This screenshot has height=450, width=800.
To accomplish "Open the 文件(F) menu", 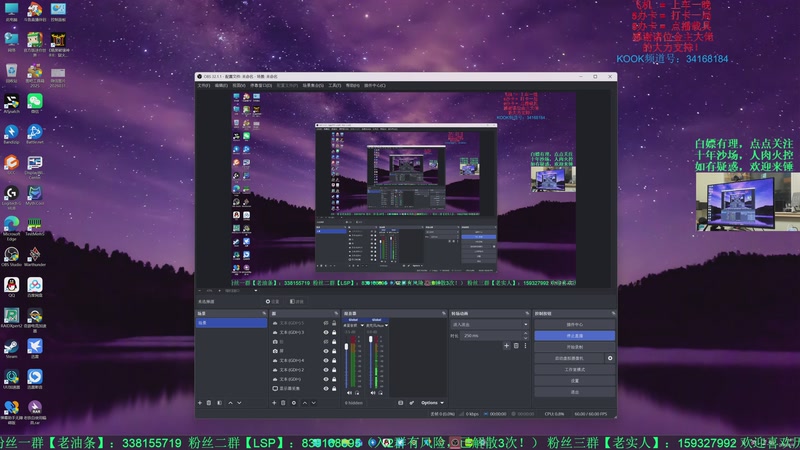I will click(204, 86).
